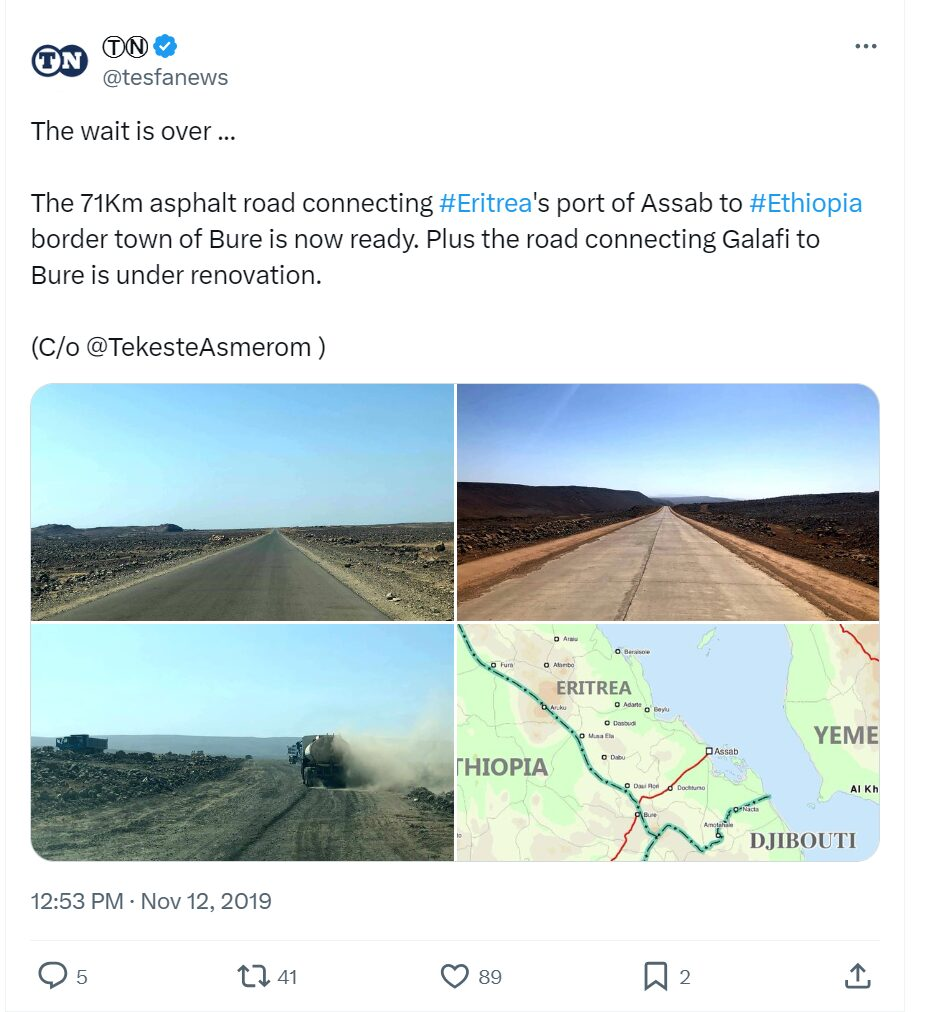
Task: Like the tweet with the heart icon
Action: tap(455, 975)
